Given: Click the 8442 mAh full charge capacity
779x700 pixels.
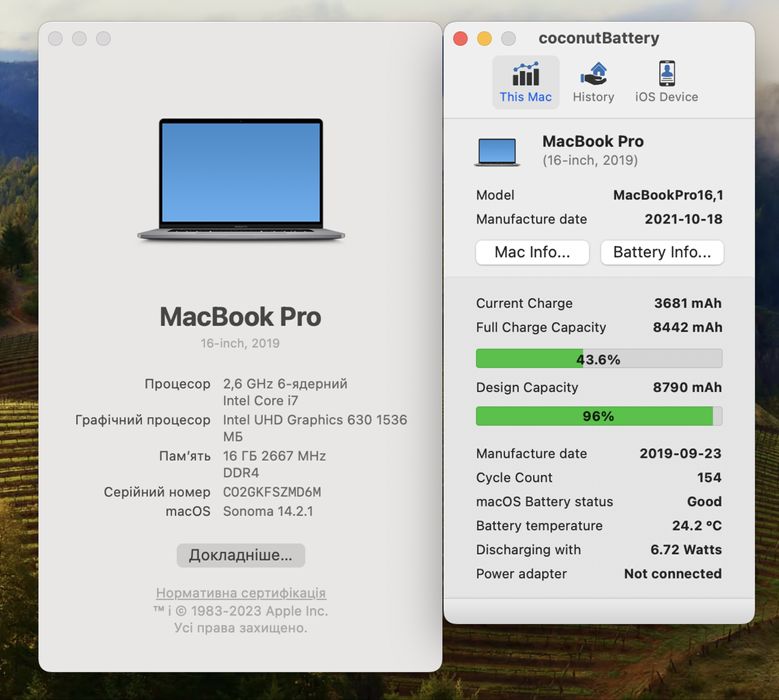Looking at the screenshot, I should [688, 327].
